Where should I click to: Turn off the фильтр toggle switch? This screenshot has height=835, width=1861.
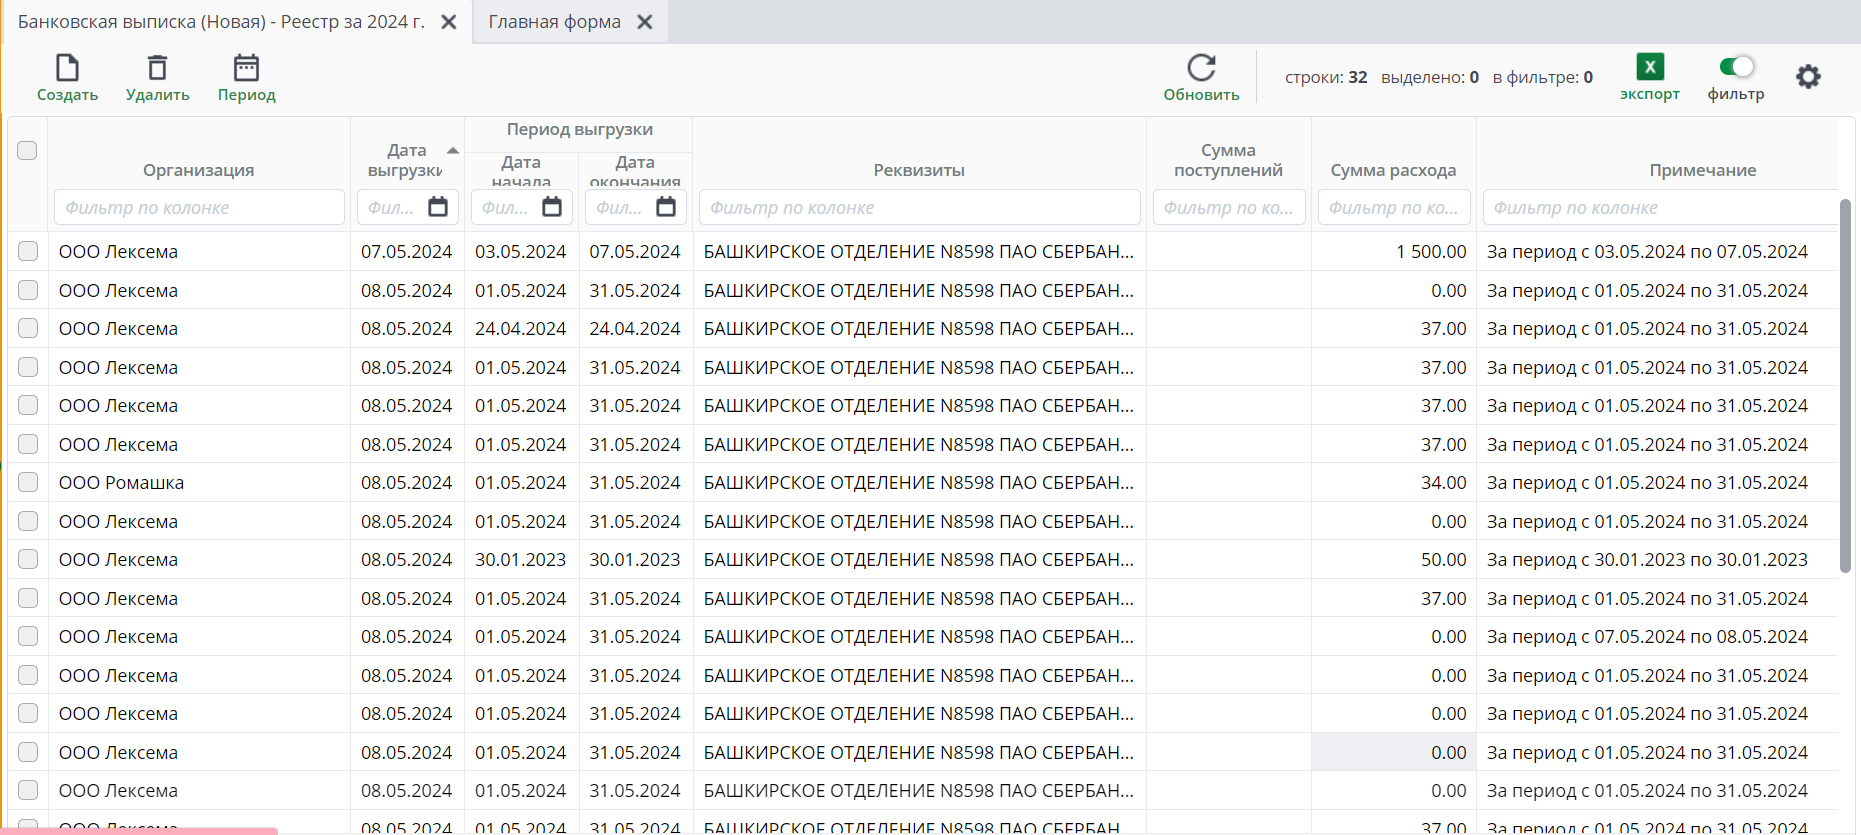[x=1736, y=67]
